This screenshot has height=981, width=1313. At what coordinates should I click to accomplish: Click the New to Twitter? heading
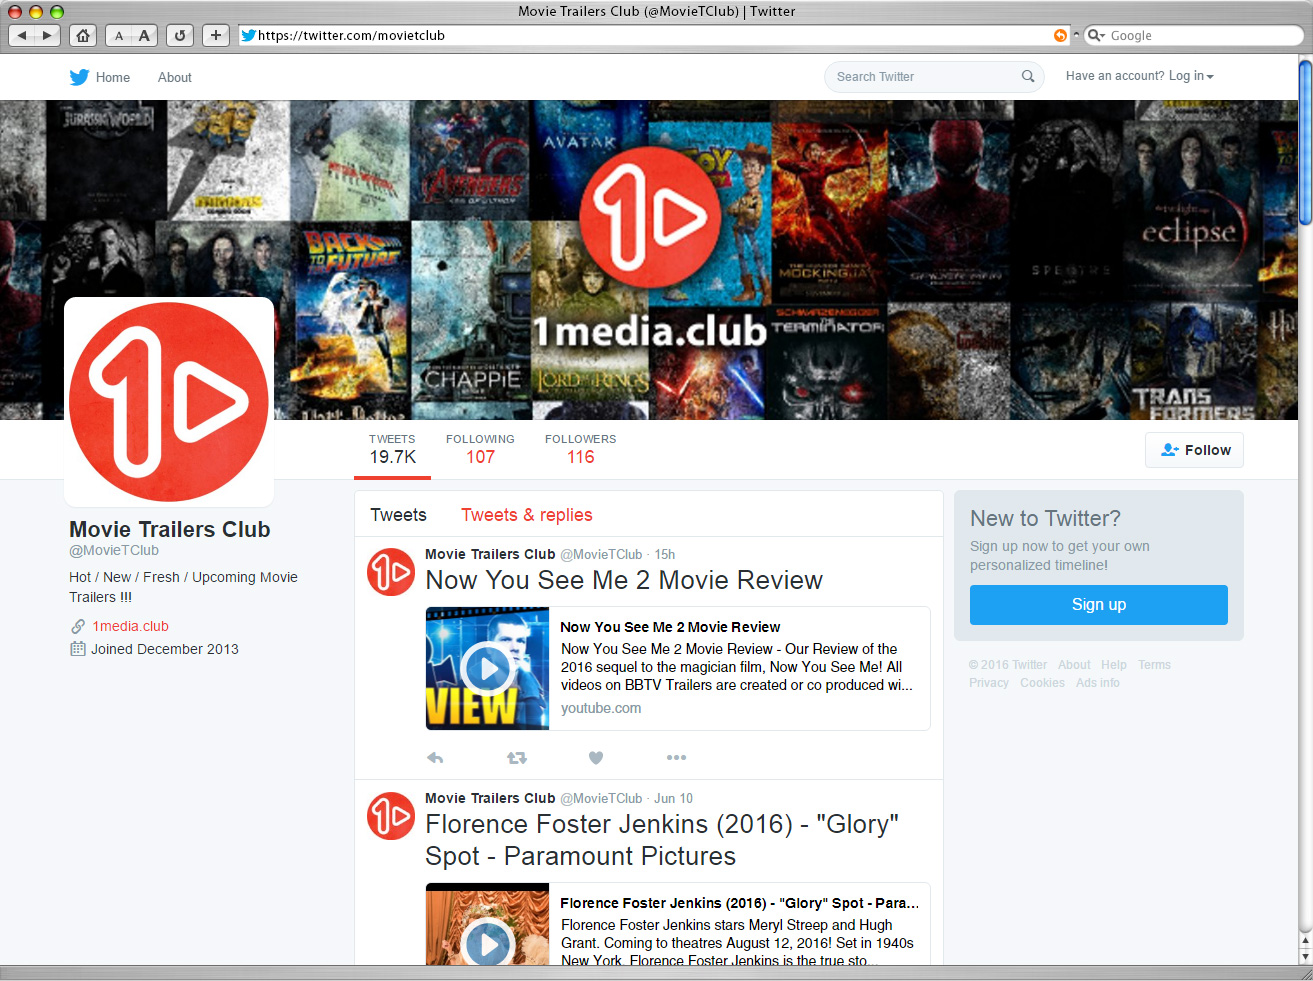pyautogui.click(x=1045, y=518)
